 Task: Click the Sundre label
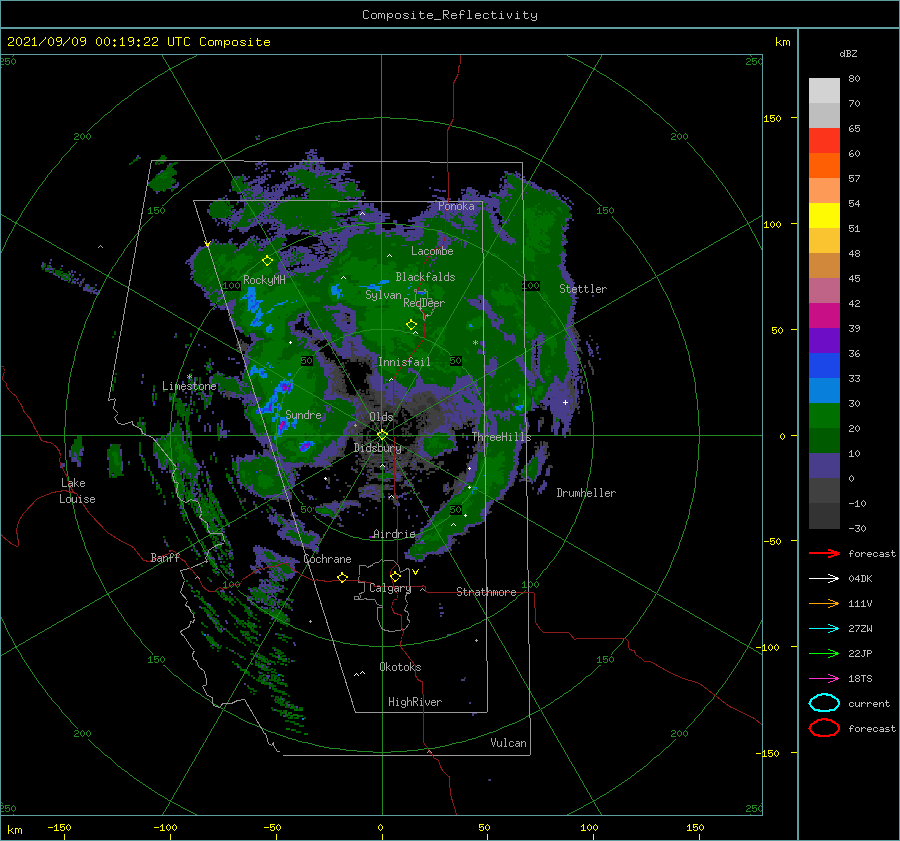click(x=303, y=414)
